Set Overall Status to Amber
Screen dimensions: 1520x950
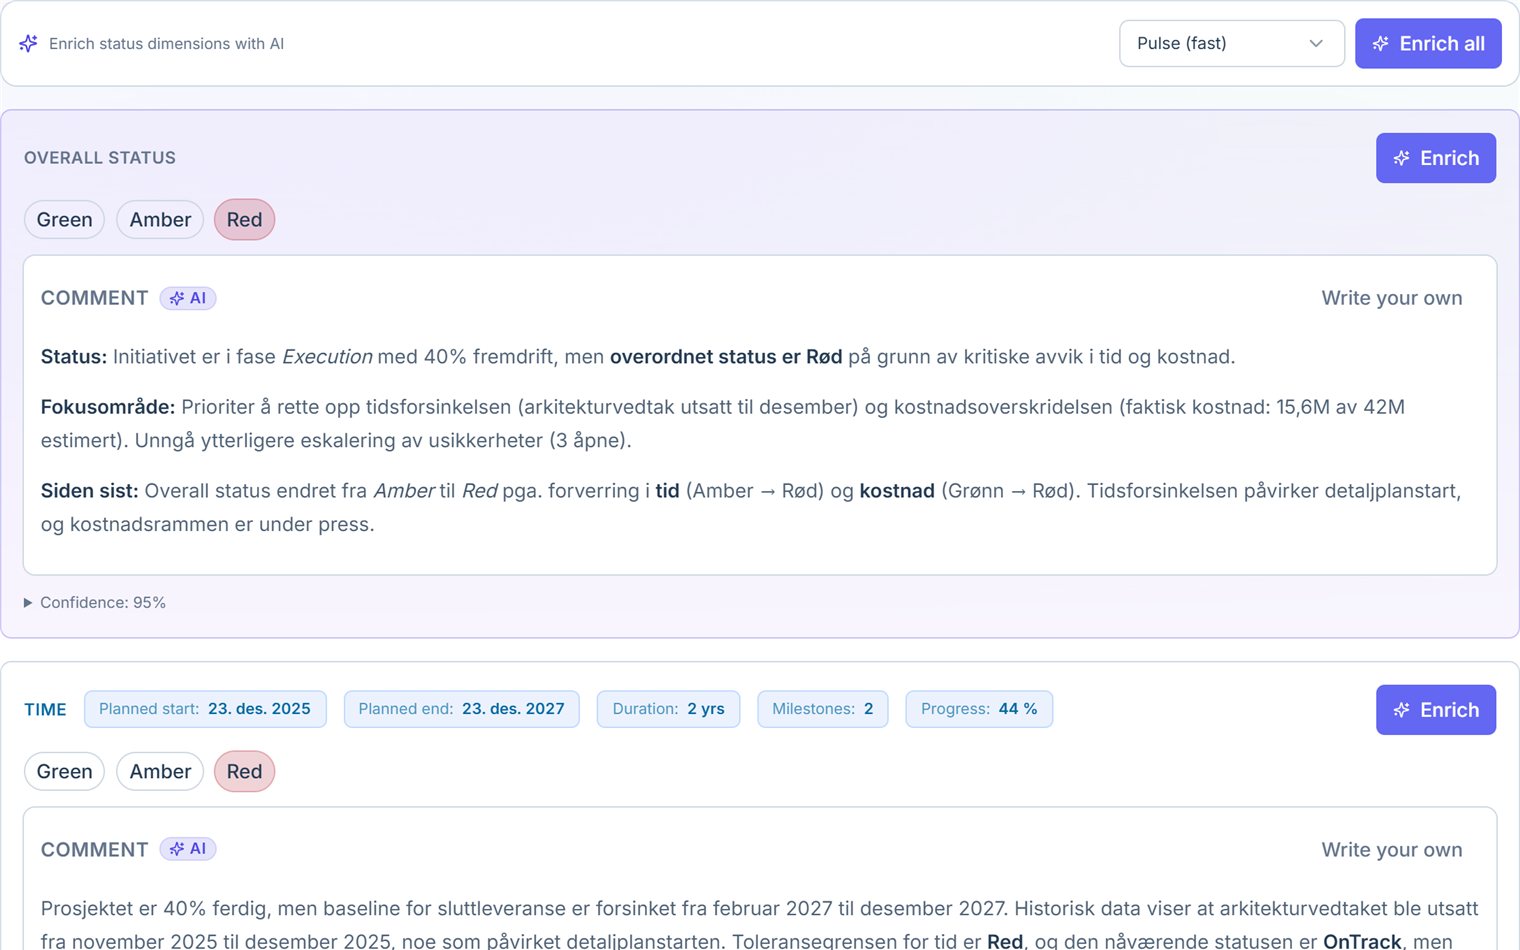click(x=160, y=220)
